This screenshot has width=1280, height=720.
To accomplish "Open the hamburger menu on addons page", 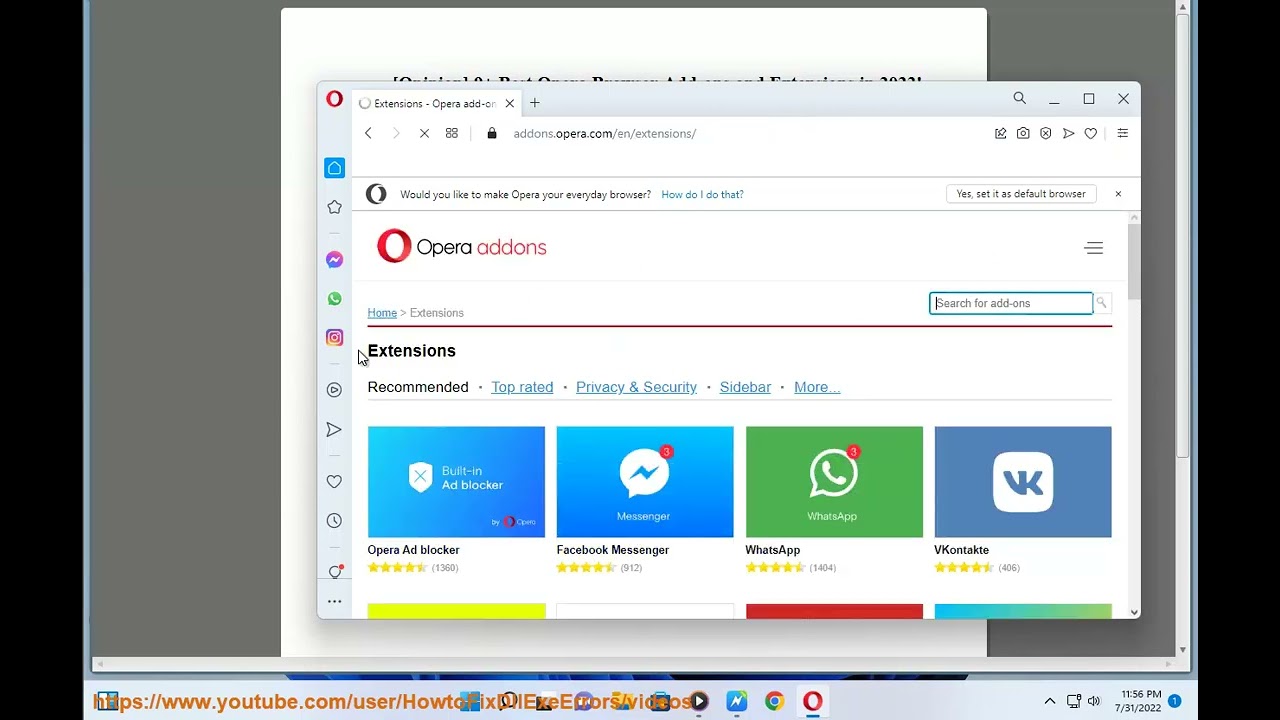I will point(1094,248).
